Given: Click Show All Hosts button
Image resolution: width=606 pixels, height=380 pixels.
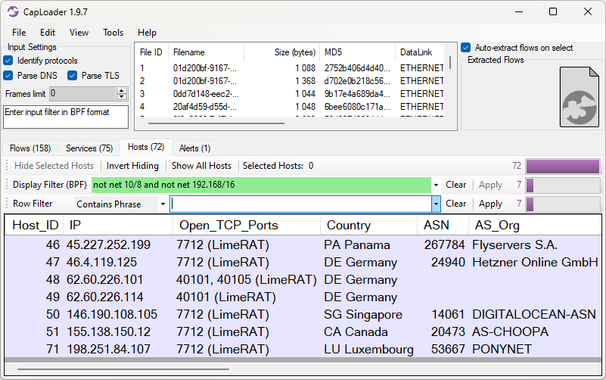Looking at the screenshot, I should [201, 166].
